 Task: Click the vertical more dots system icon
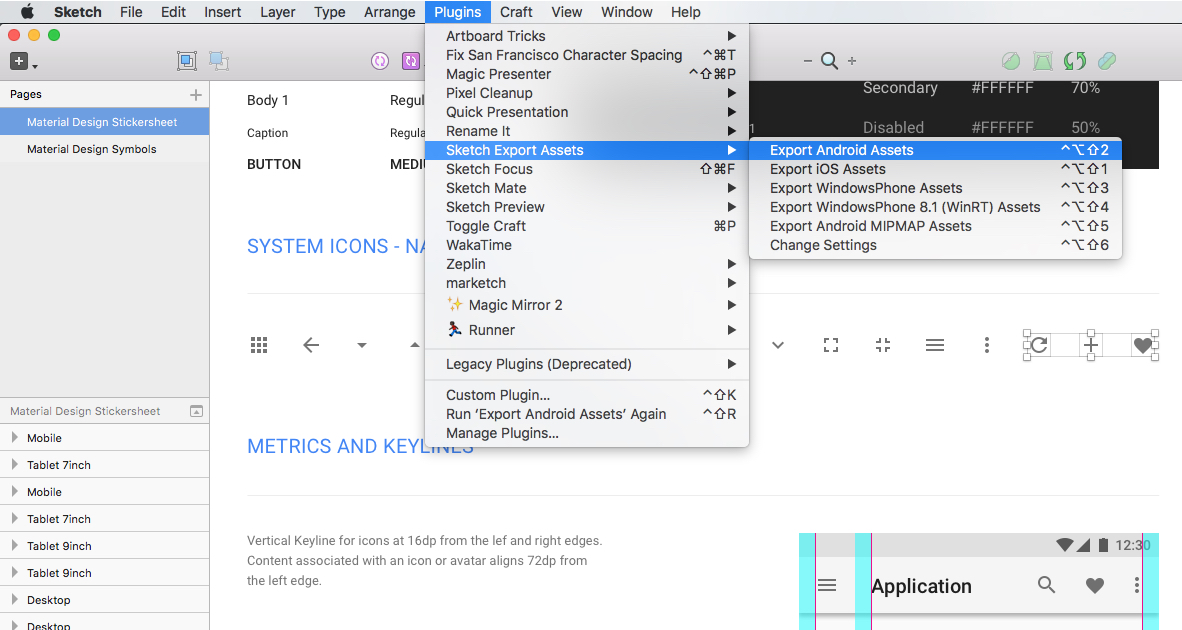pyautogui.click(x=987, y=345)
